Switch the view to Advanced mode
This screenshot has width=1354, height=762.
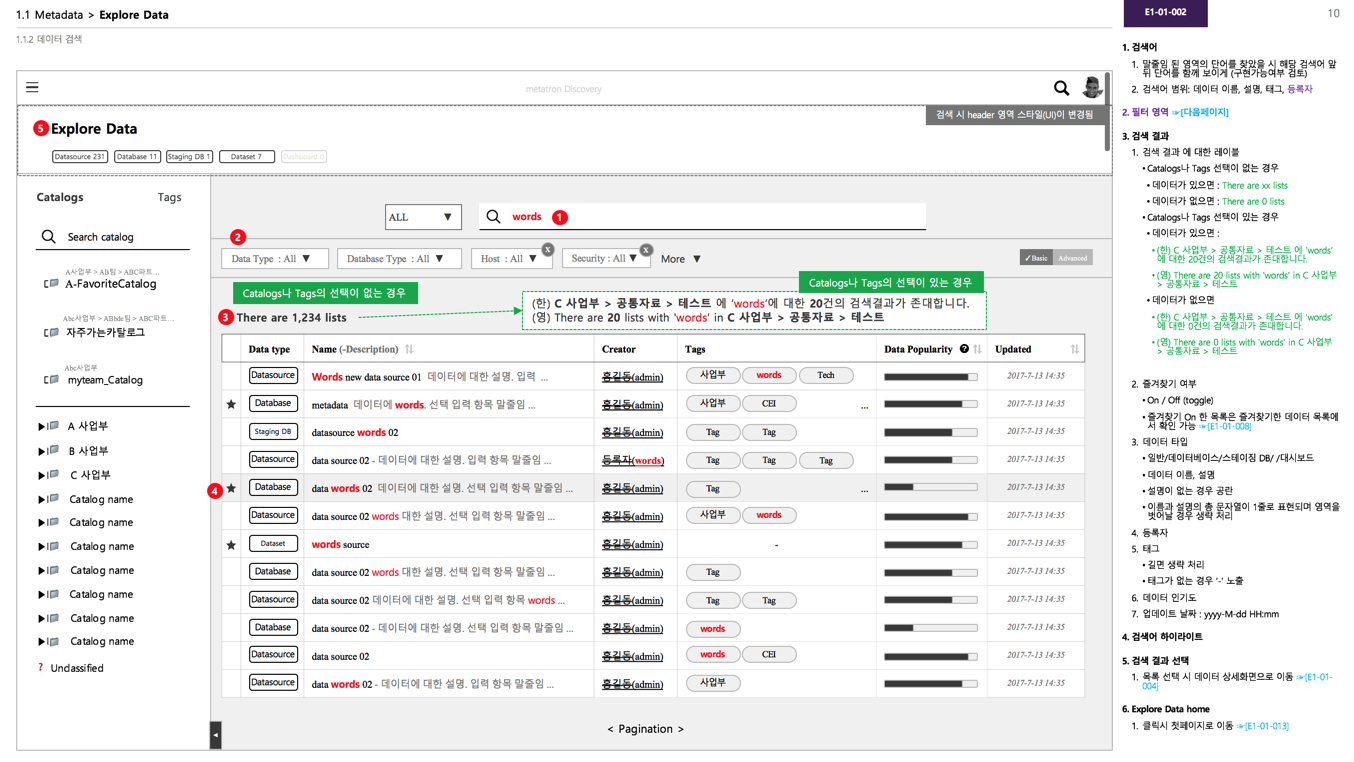click(x=1072, y=258)
